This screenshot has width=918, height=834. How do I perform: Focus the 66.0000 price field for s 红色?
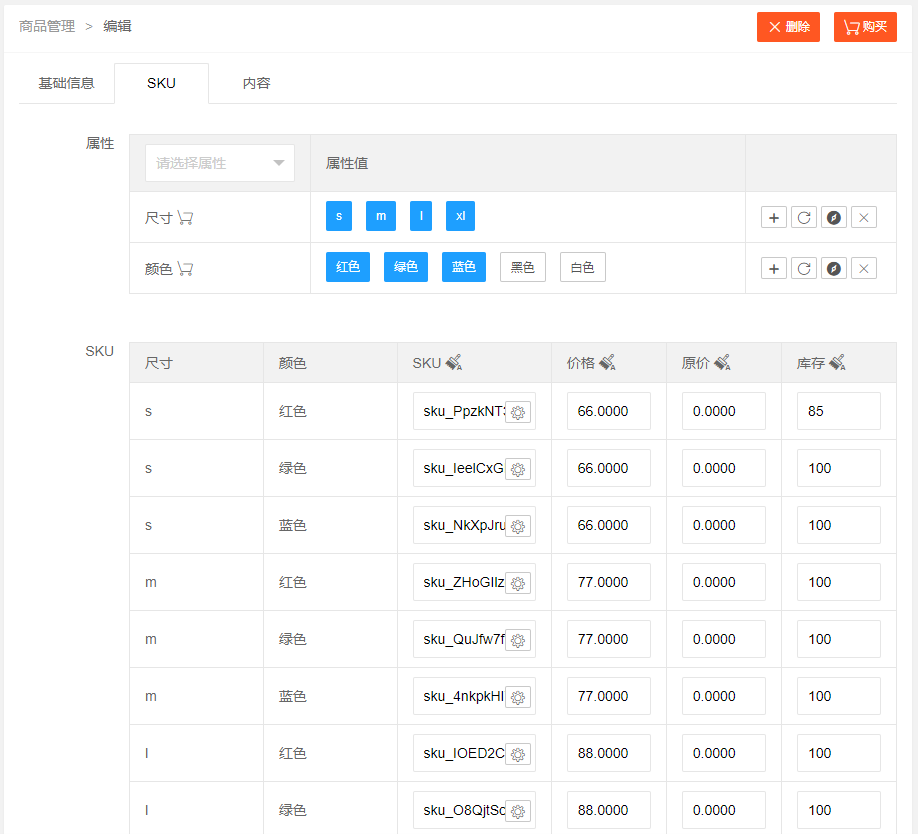point(608,411)
